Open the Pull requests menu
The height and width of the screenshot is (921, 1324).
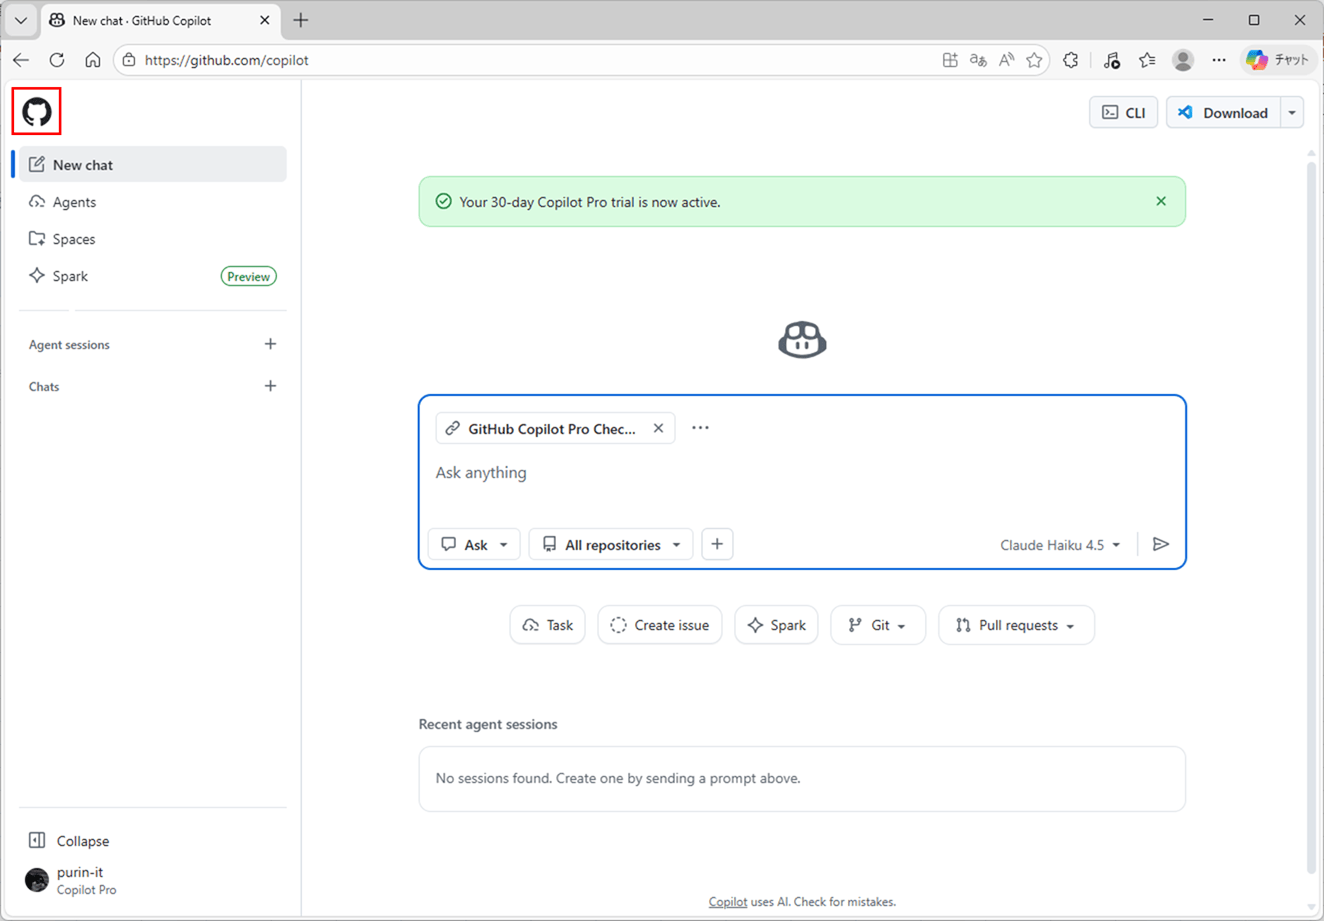pyautogui.click(x=1016, y=624)
